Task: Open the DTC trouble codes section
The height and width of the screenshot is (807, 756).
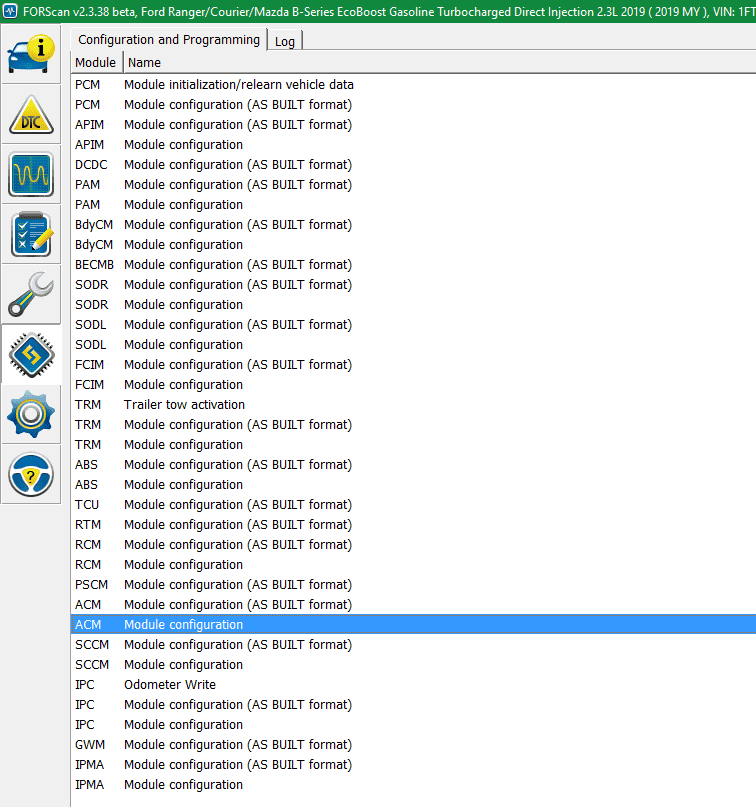Action: click(31, 114)
